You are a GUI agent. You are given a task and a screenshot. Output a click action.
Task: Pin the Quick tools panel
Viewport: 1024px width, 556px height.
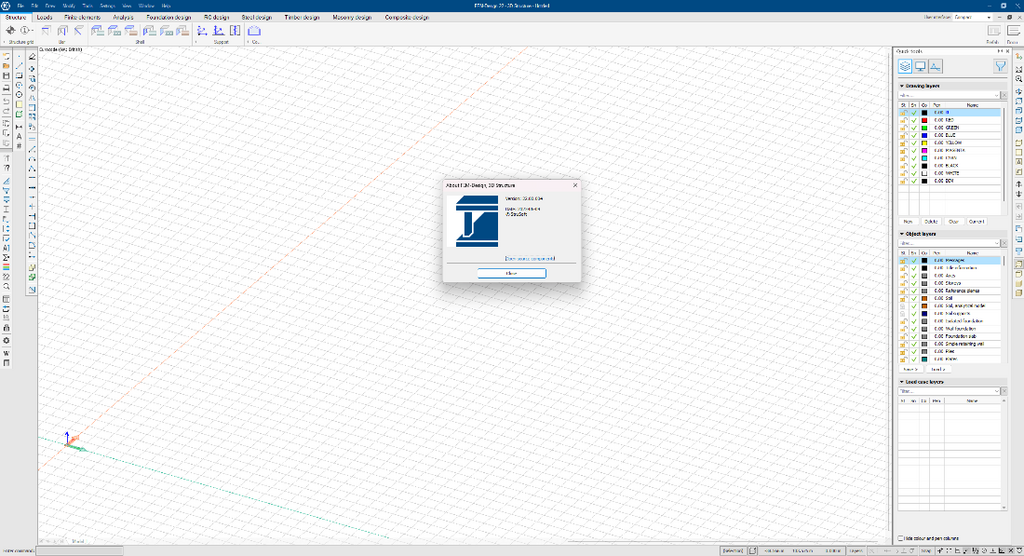pos(999,51)
